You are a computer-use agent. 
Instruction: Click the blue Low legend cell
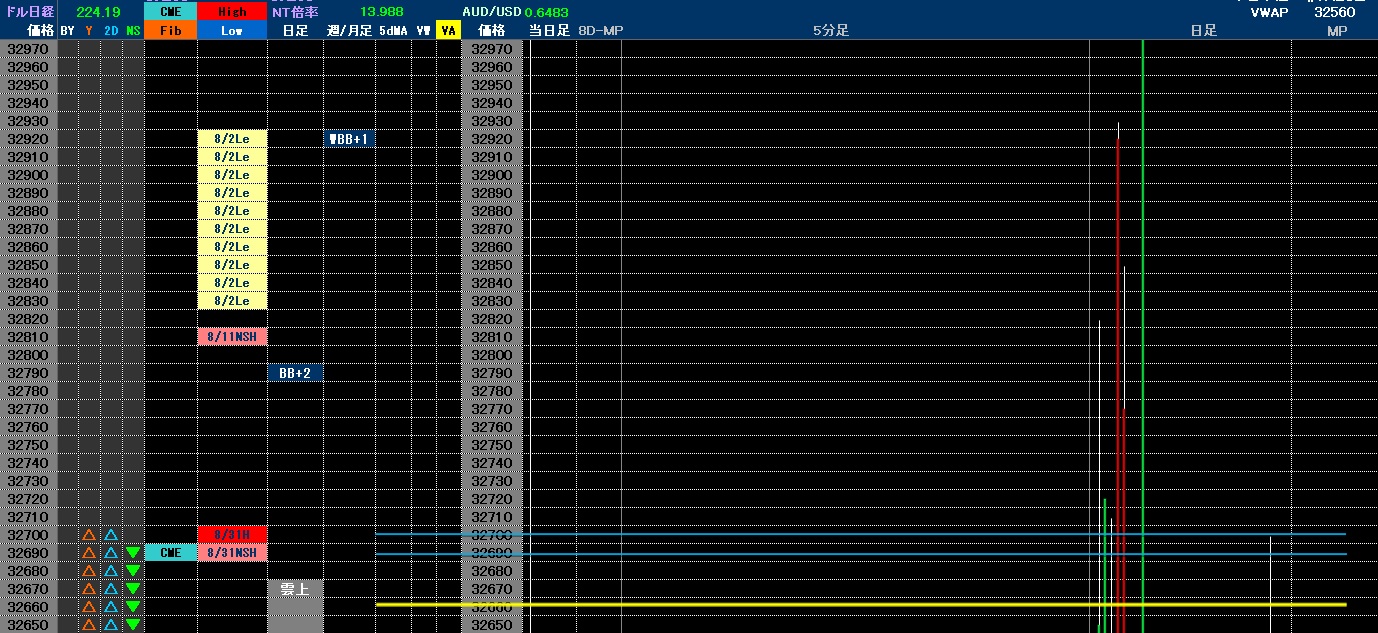(x=232, y=31)
